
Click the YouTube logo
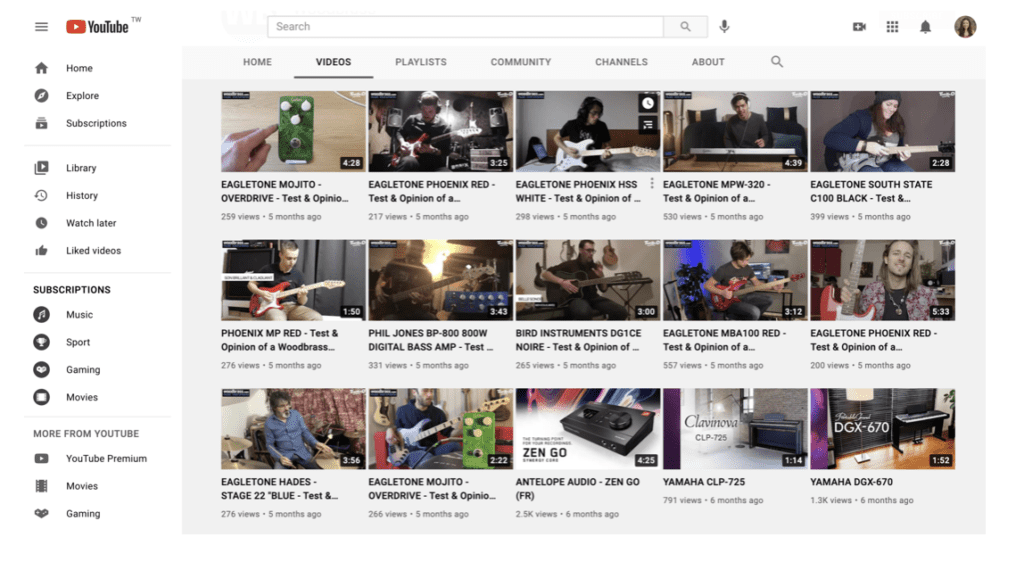click(x=97, y=27)
